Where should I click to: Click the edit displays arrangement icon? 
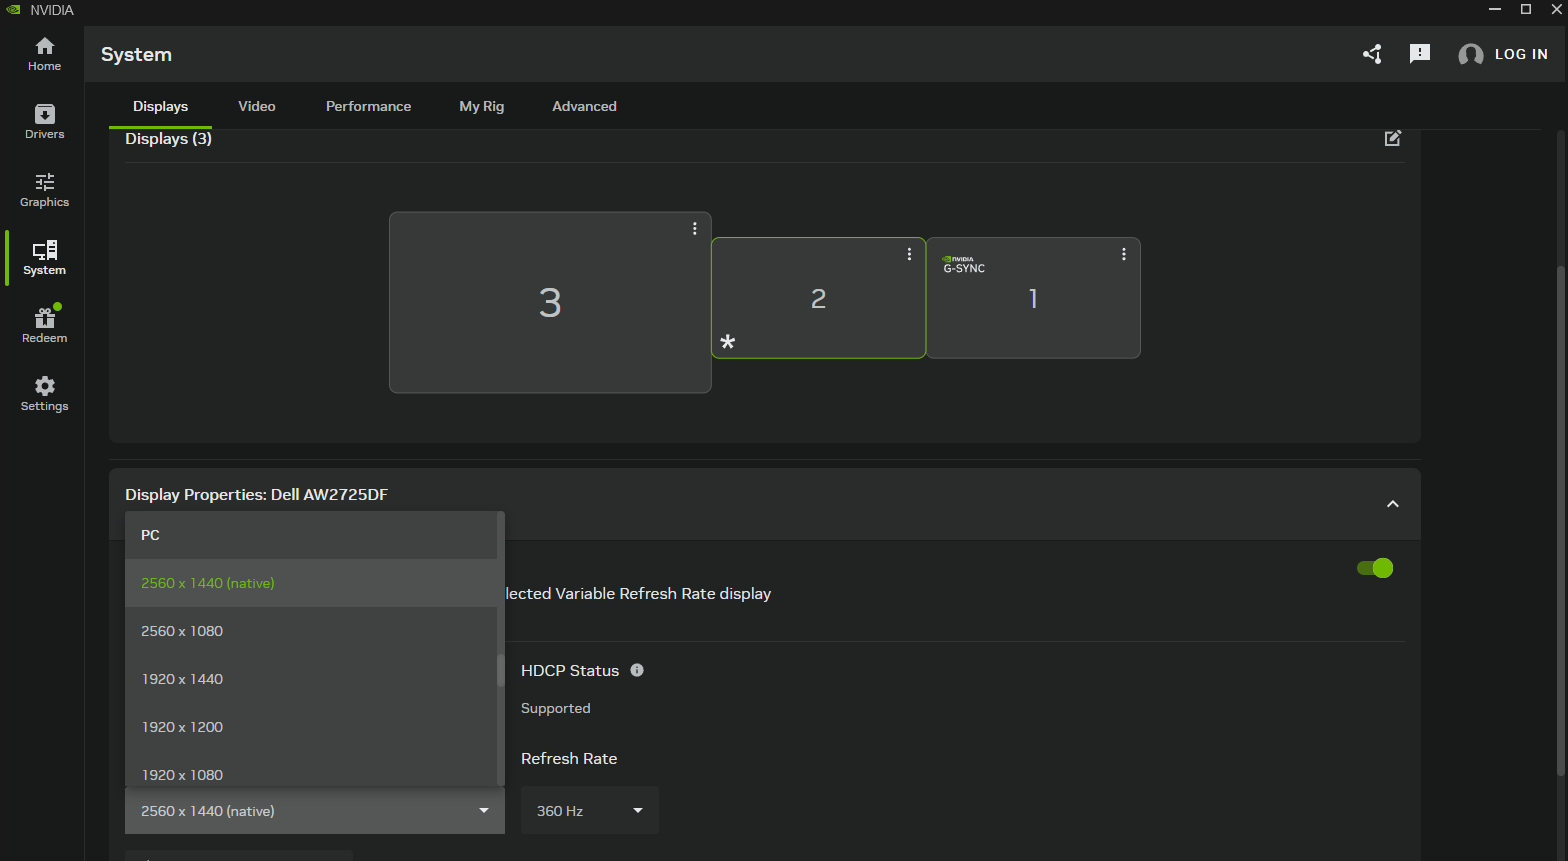click(1393, 138)
